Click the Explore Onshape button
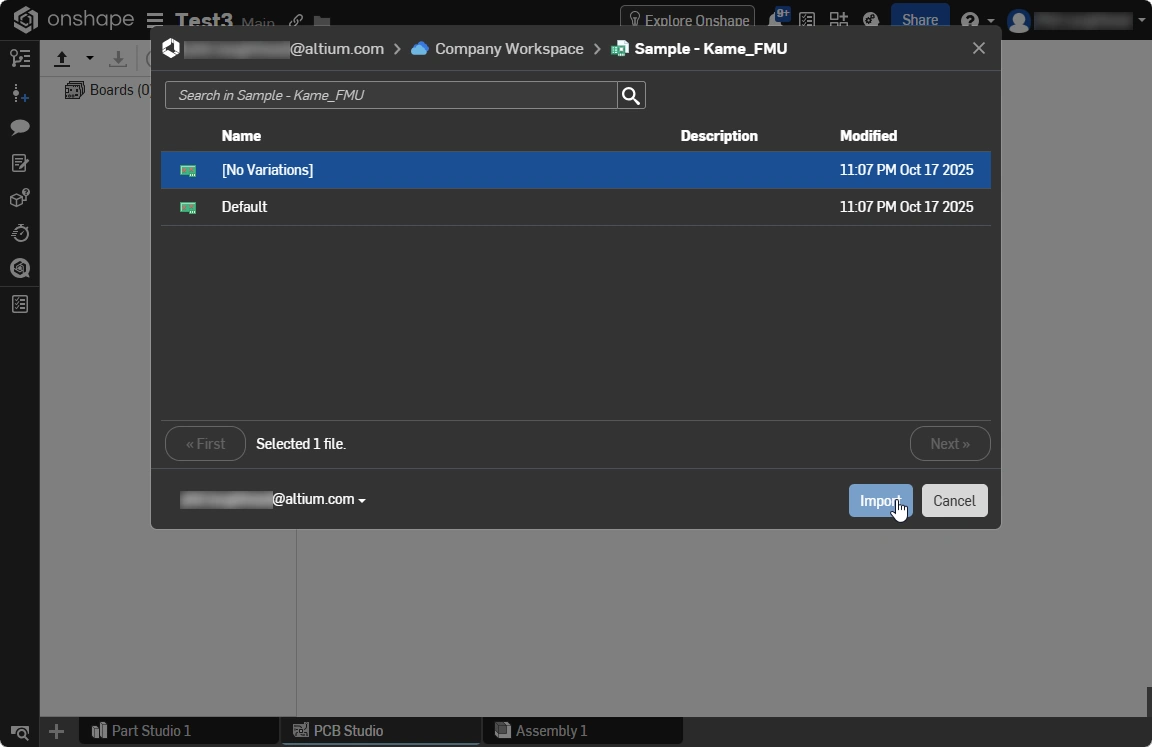Screen dimensions: 1152x747 tap(688, 20)
